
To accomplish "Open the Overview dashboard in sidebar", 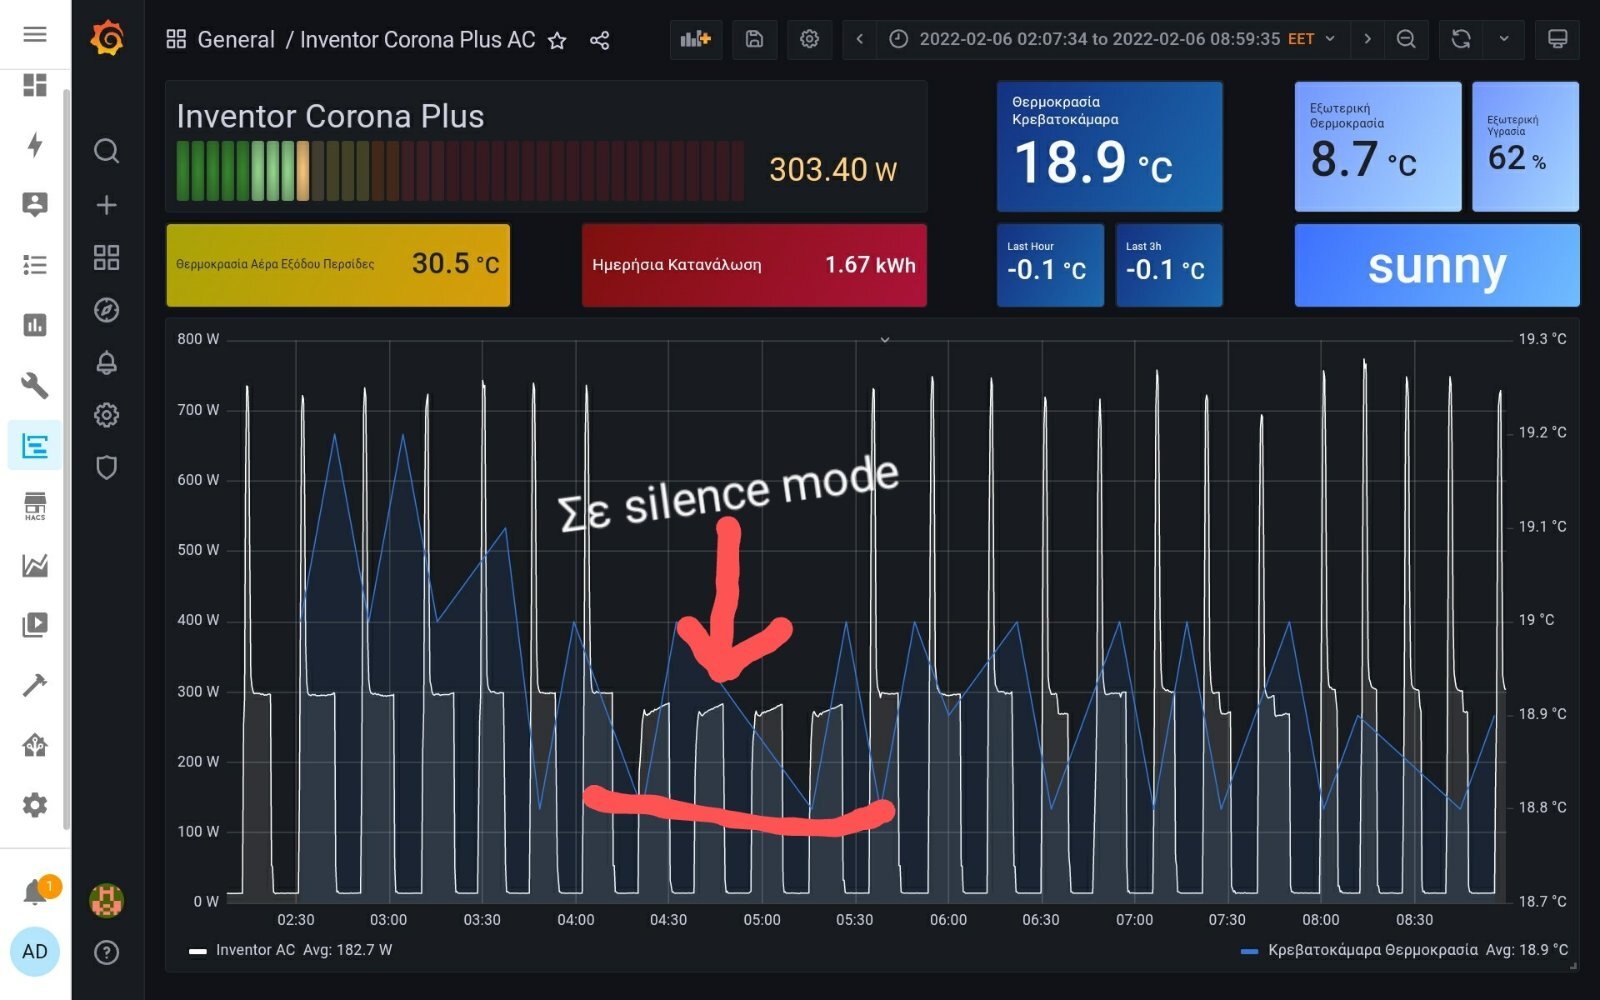I will [35, 85].
